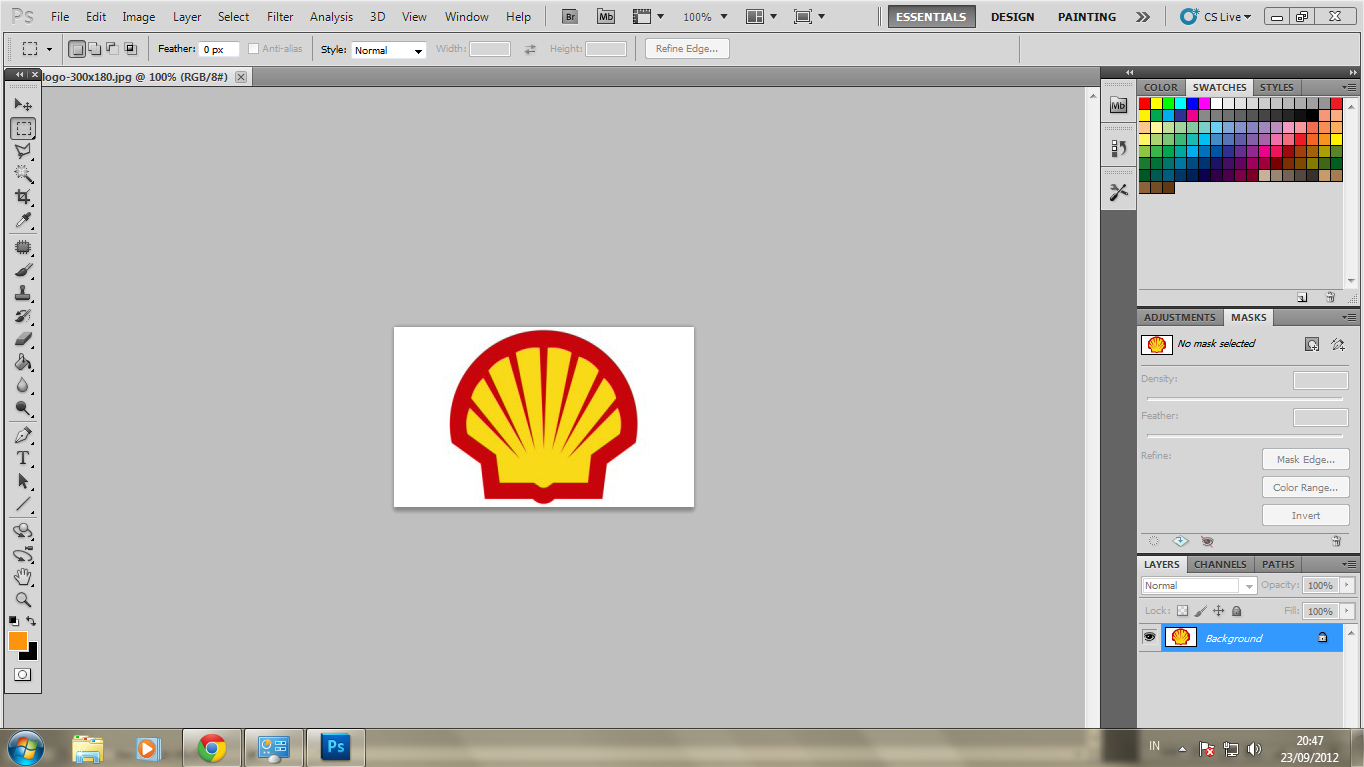Click the Refine Edge button
Viewport: 1364px width, 767px height.
tap(687, 49)
